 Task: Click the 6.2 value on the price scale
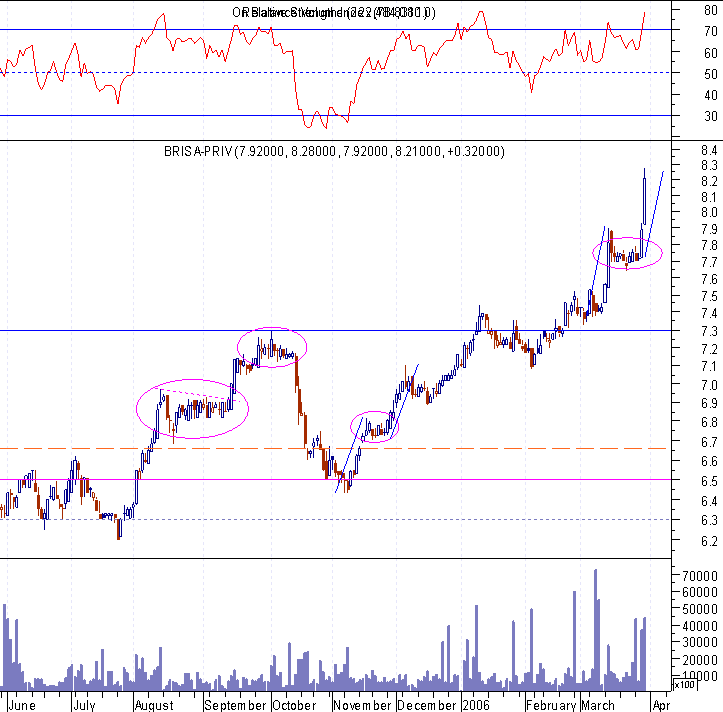709,541
